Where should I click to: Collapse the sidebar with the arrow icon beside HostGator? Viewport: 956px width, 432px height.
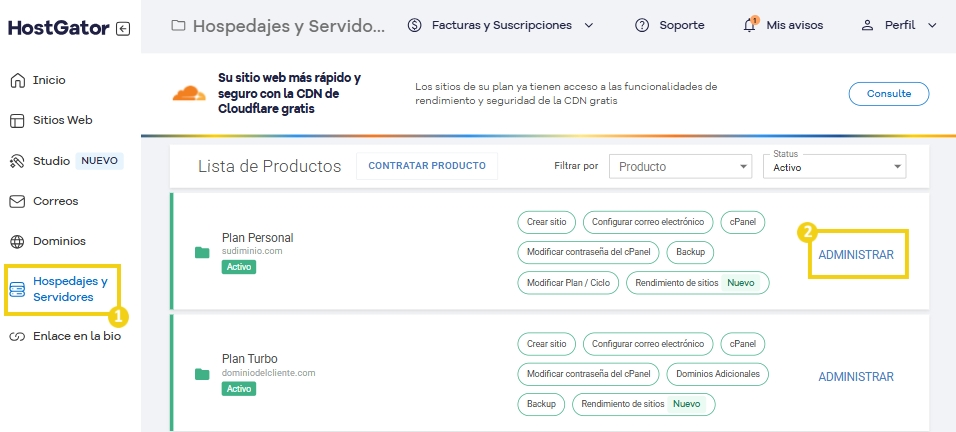pos(123,29)
